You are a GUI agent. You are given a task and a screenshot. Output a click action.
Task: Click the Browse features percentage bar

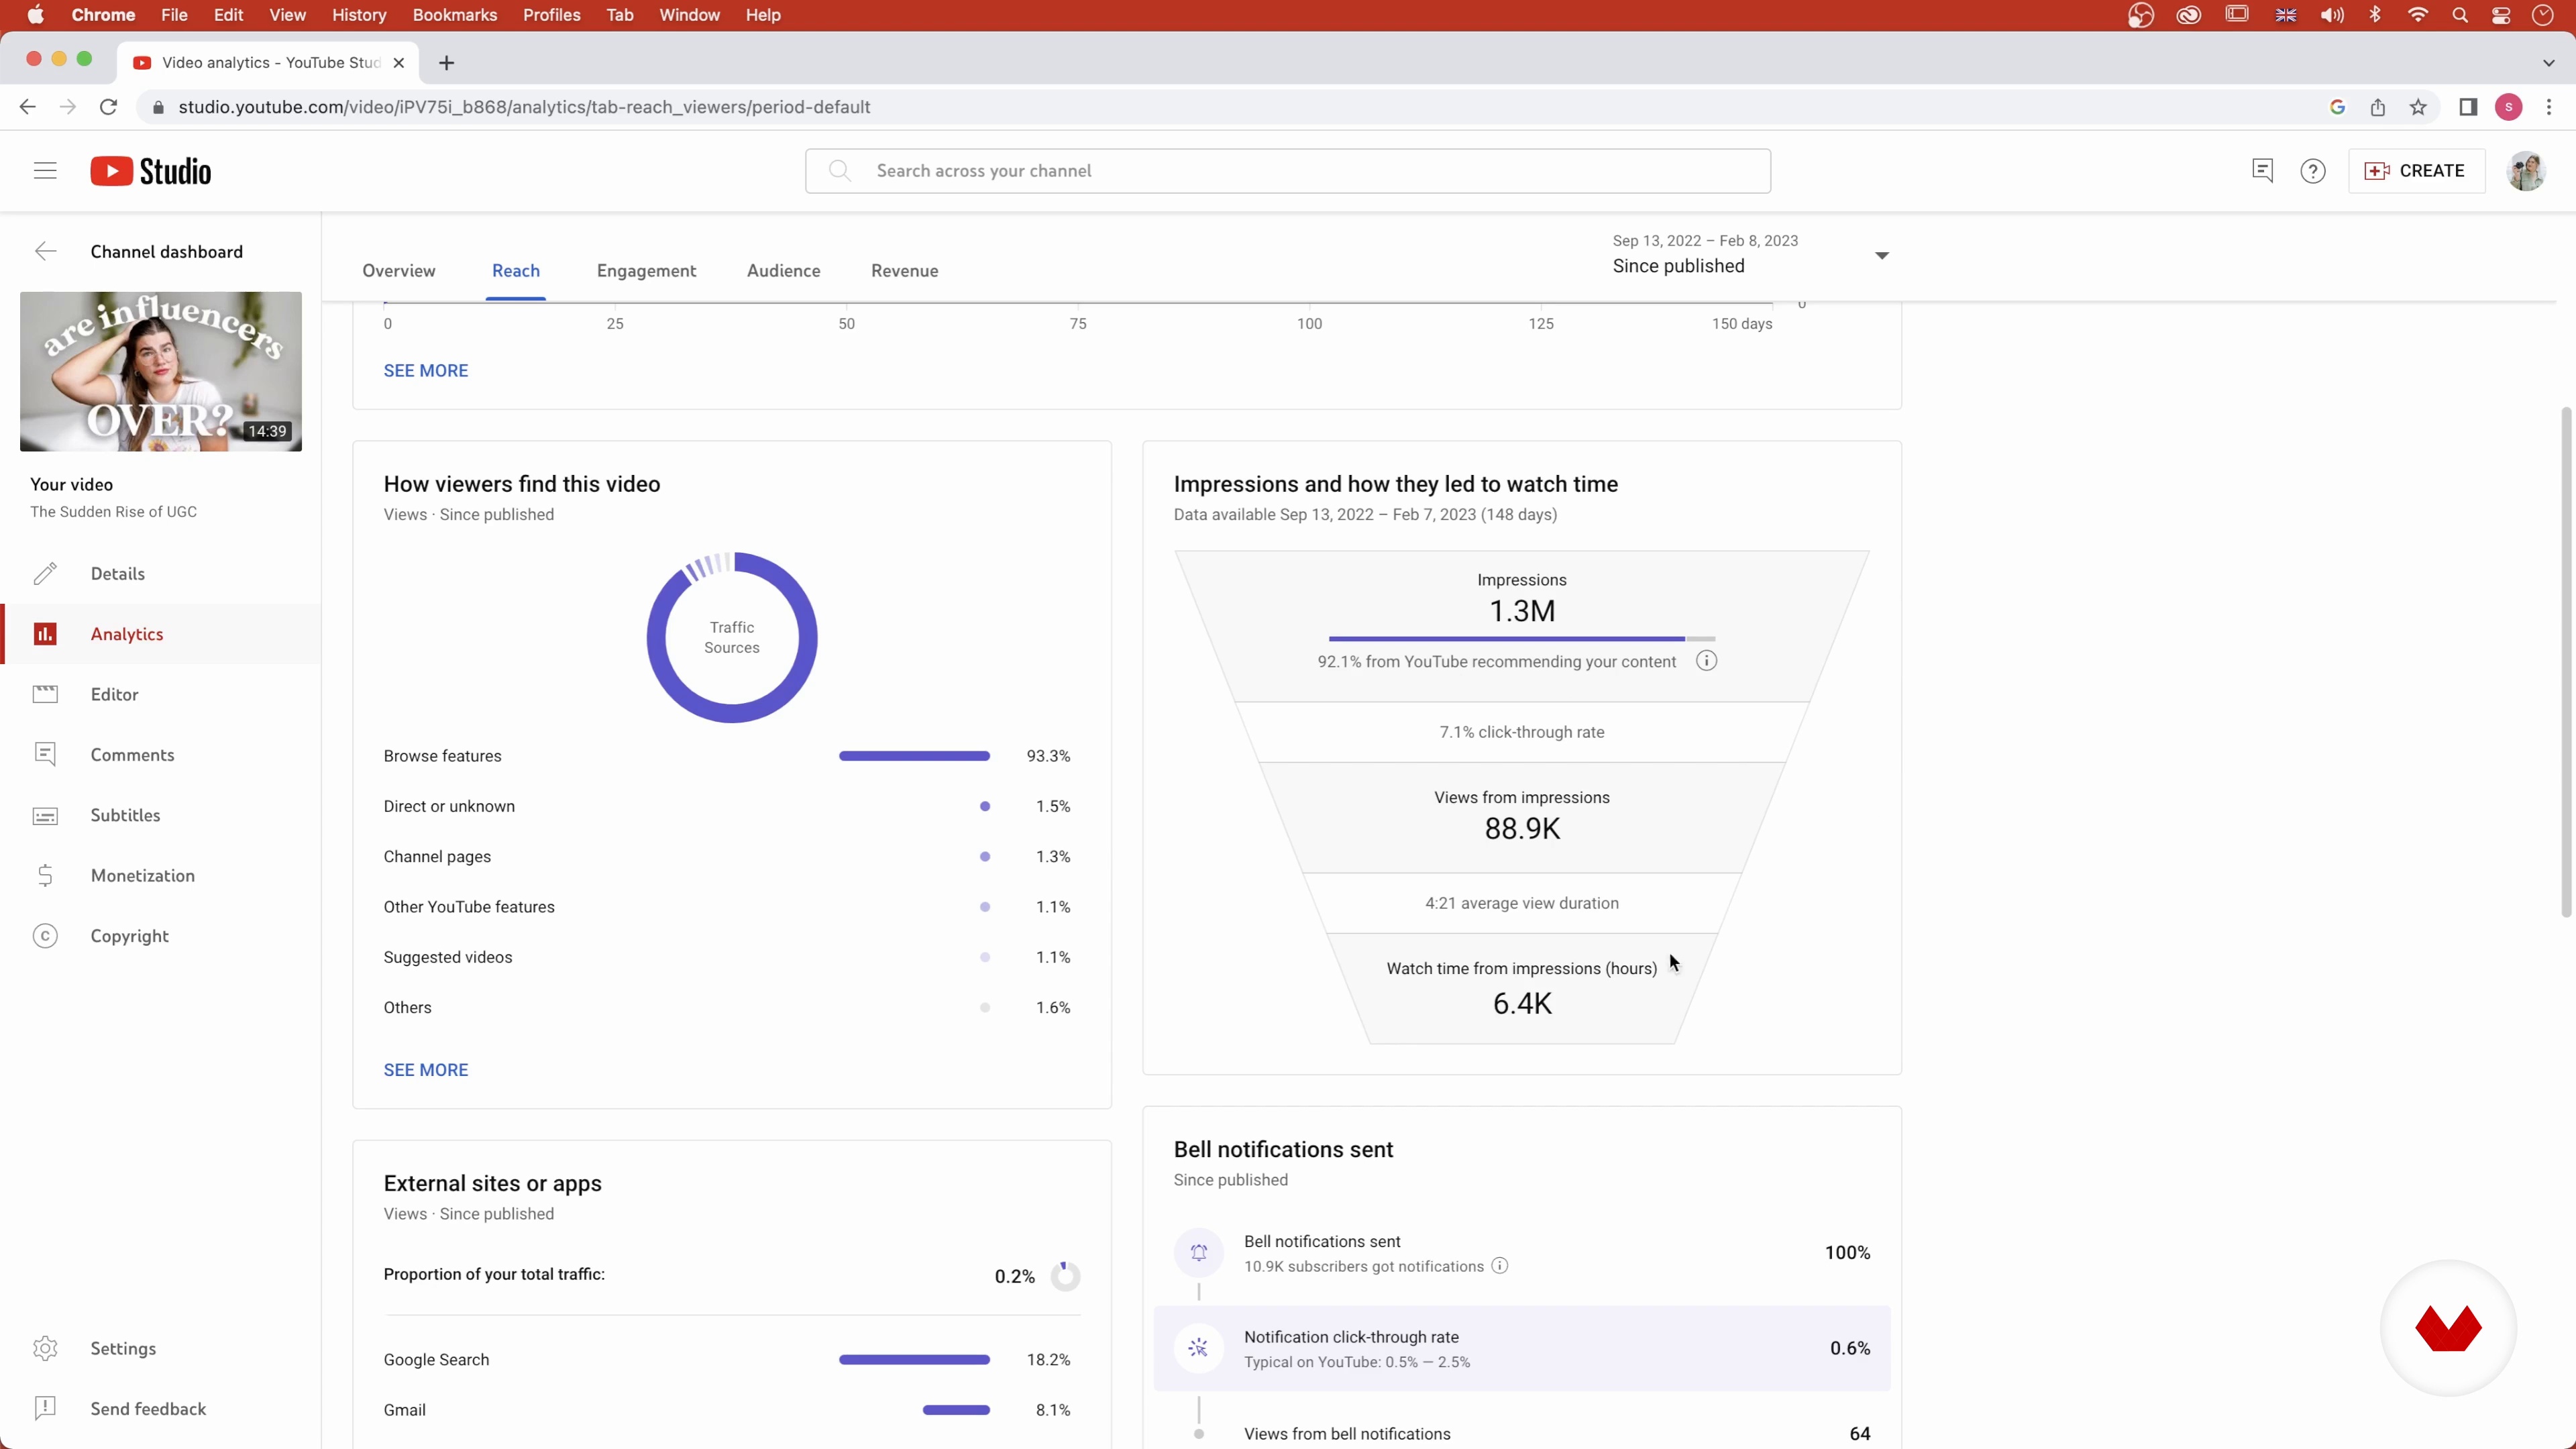pos(914,756)
